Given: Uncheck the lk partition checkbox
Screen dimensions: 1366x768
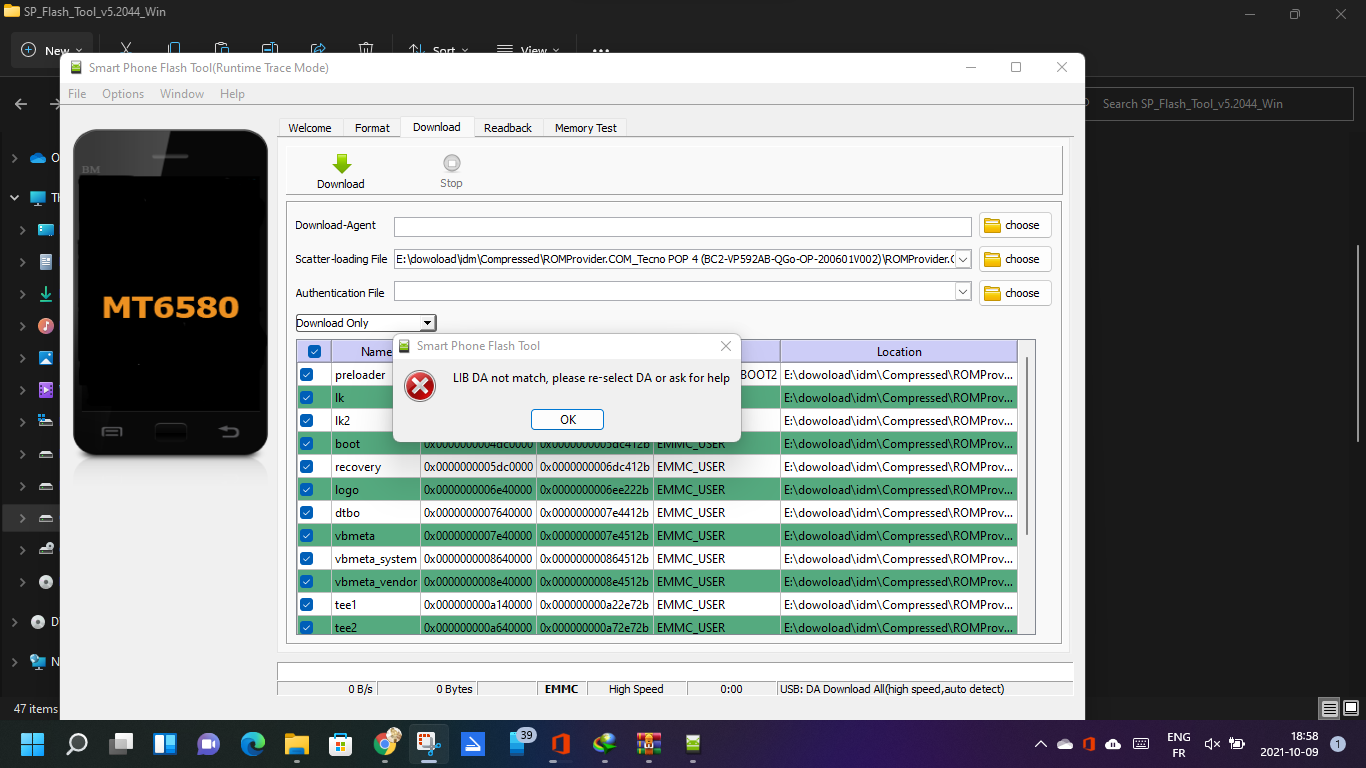Looking at the screenshot, I should [307, 398].
